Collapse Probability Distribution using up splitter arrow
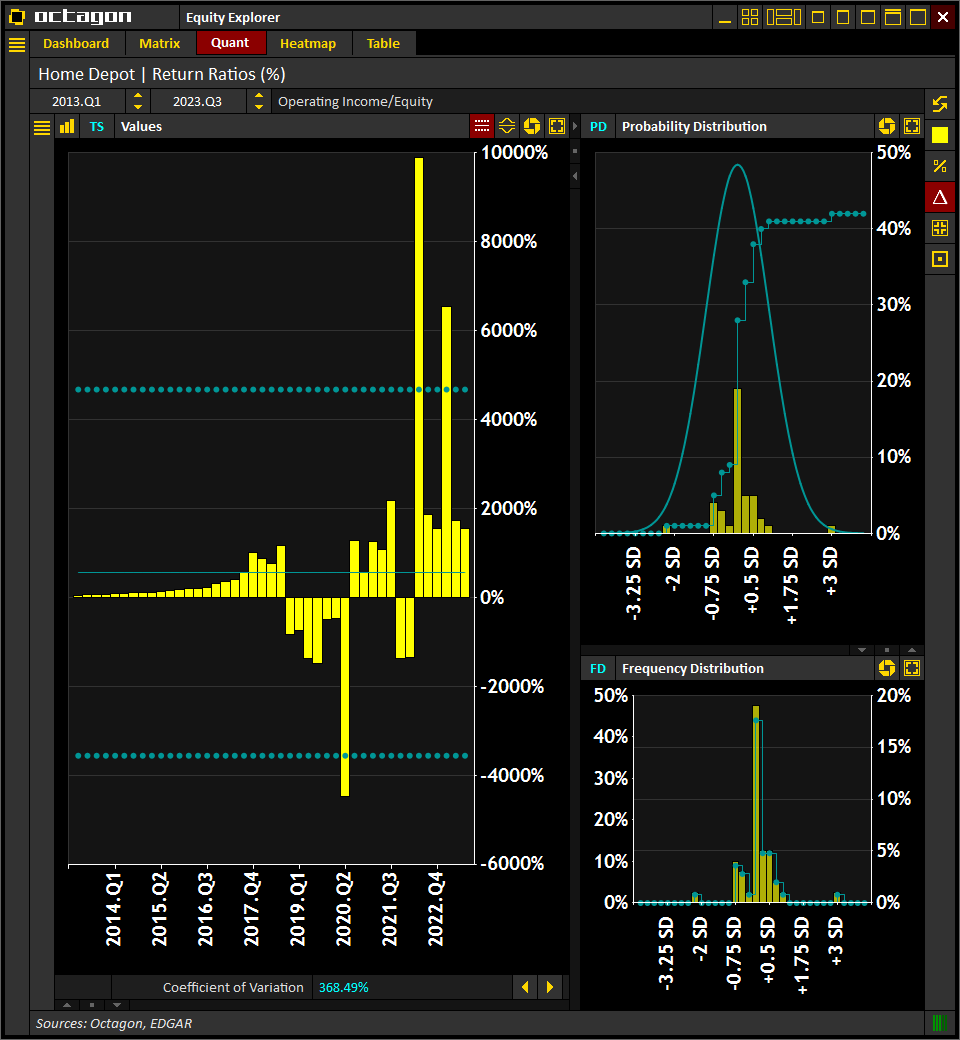This screenshot has width=960, height=1040. tap(912, 650)
